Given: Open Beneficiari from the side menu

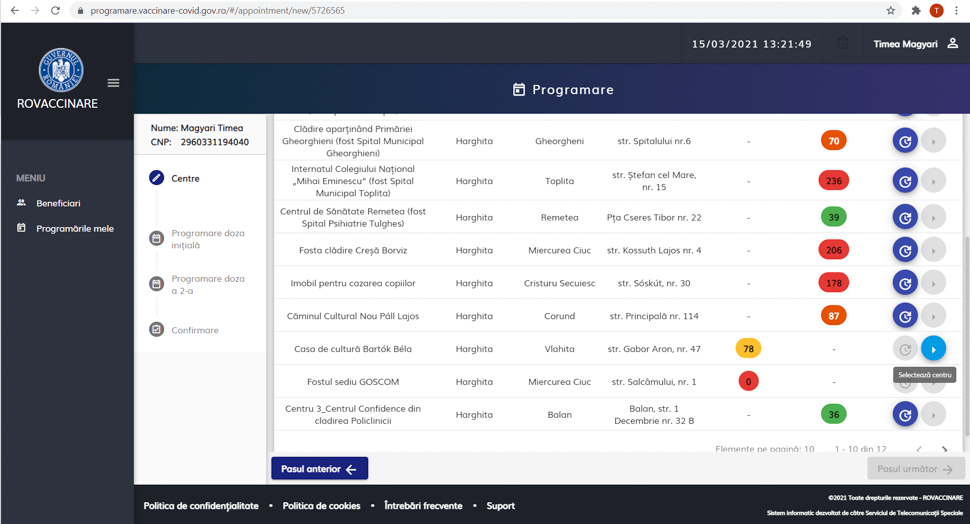Looking at the screenshot, I should point(58,203).
